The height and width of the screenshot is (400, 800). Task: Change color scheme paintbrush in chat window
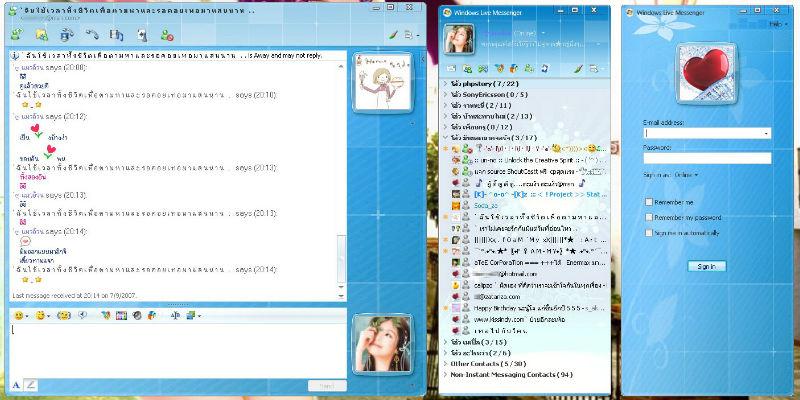click(393, 35)
